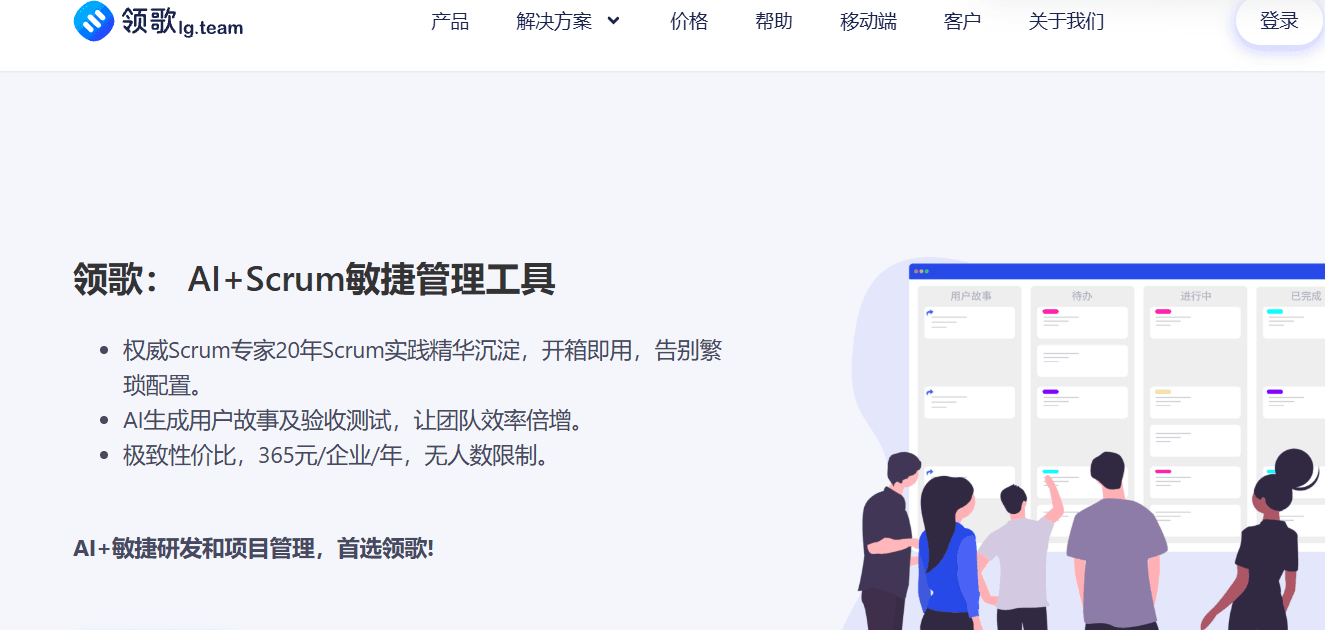Click the bullet AI生成用户故事及验收测试
1325x630 pixels.
353,421
